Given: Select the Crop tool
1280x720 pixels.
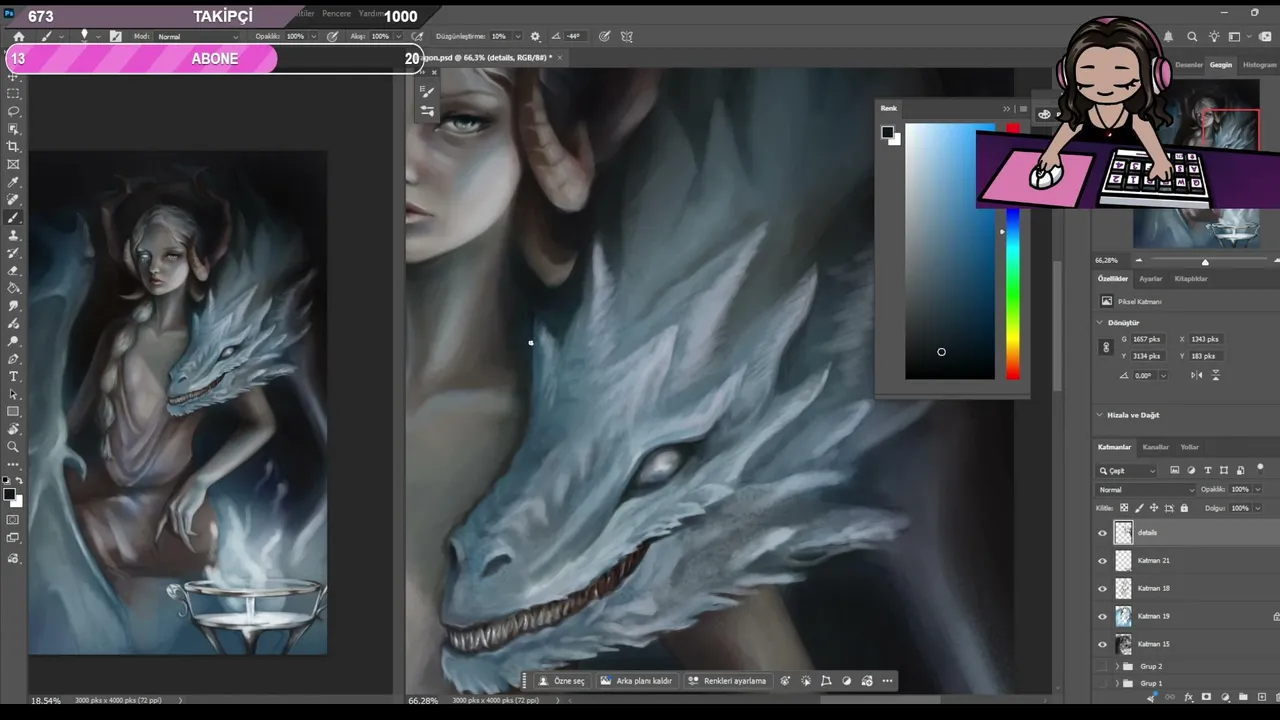Looking at the screenshot, I should tap(13, 147).
